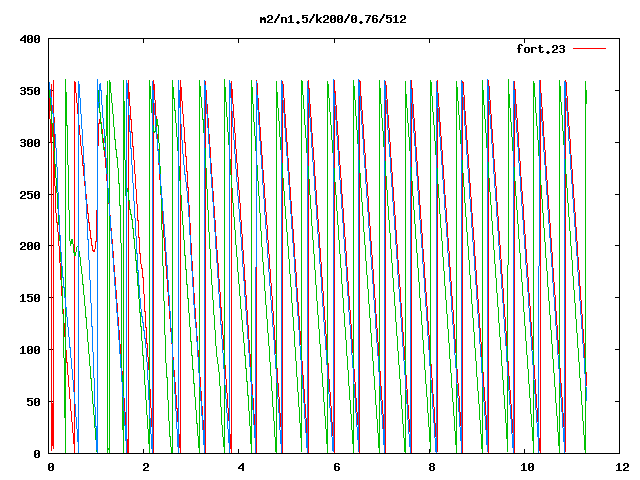Screen dimensions: 640x480
Task: Click the y-axis label 400
Action: coord(30,39)
